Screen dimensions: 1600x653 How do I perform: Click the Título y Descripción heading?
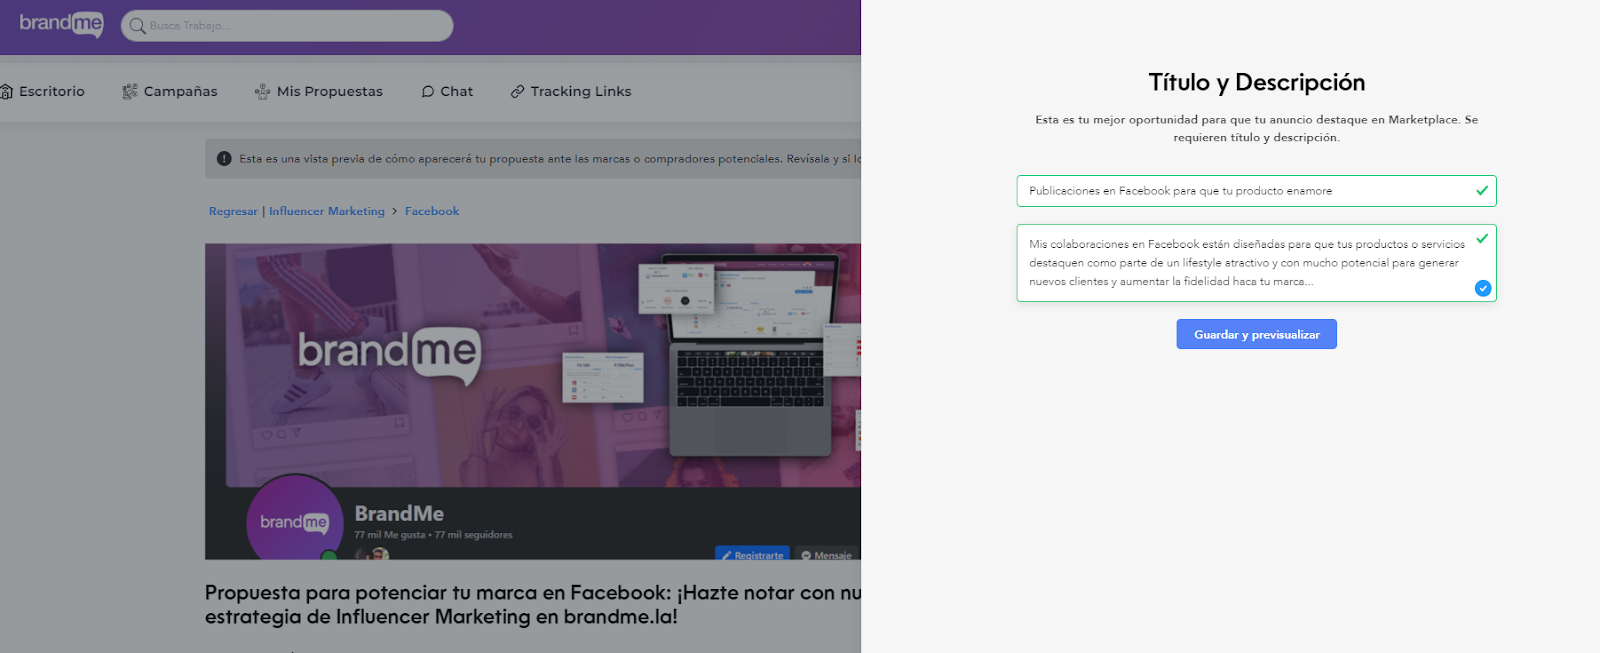tap(1256, 82)
